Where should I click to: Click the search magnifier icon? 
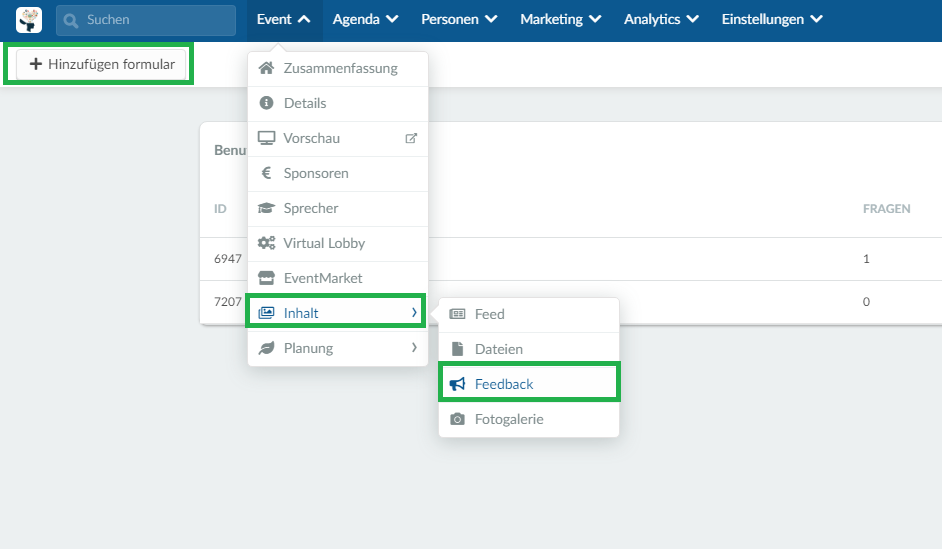[x=71, y=20]
